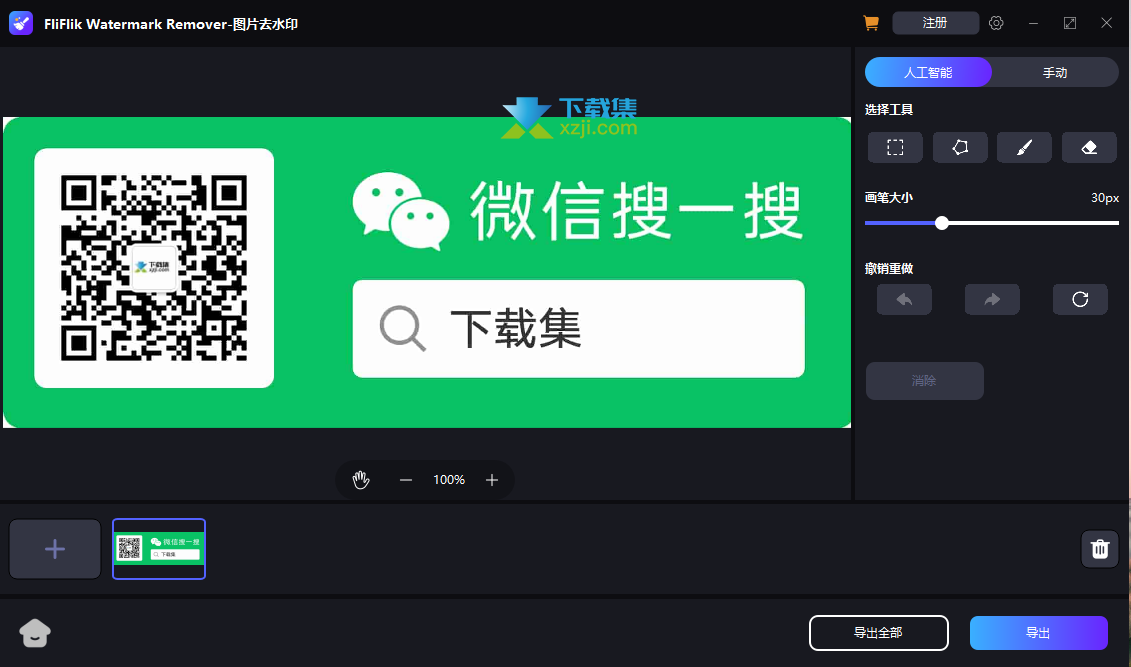Click the 导出 export button

click(x=1039, y=633)
